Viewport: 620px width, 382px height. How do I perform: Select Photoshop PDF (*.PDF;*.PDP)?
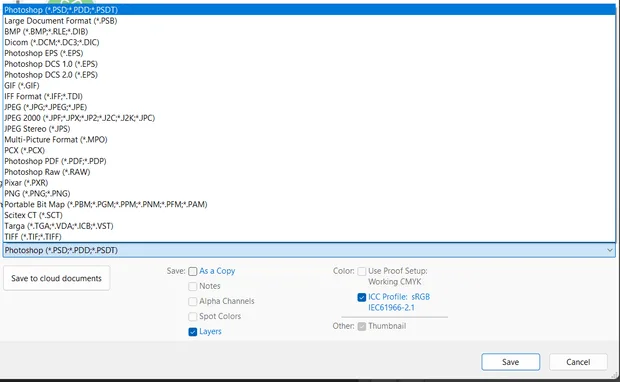coord(309,161)
